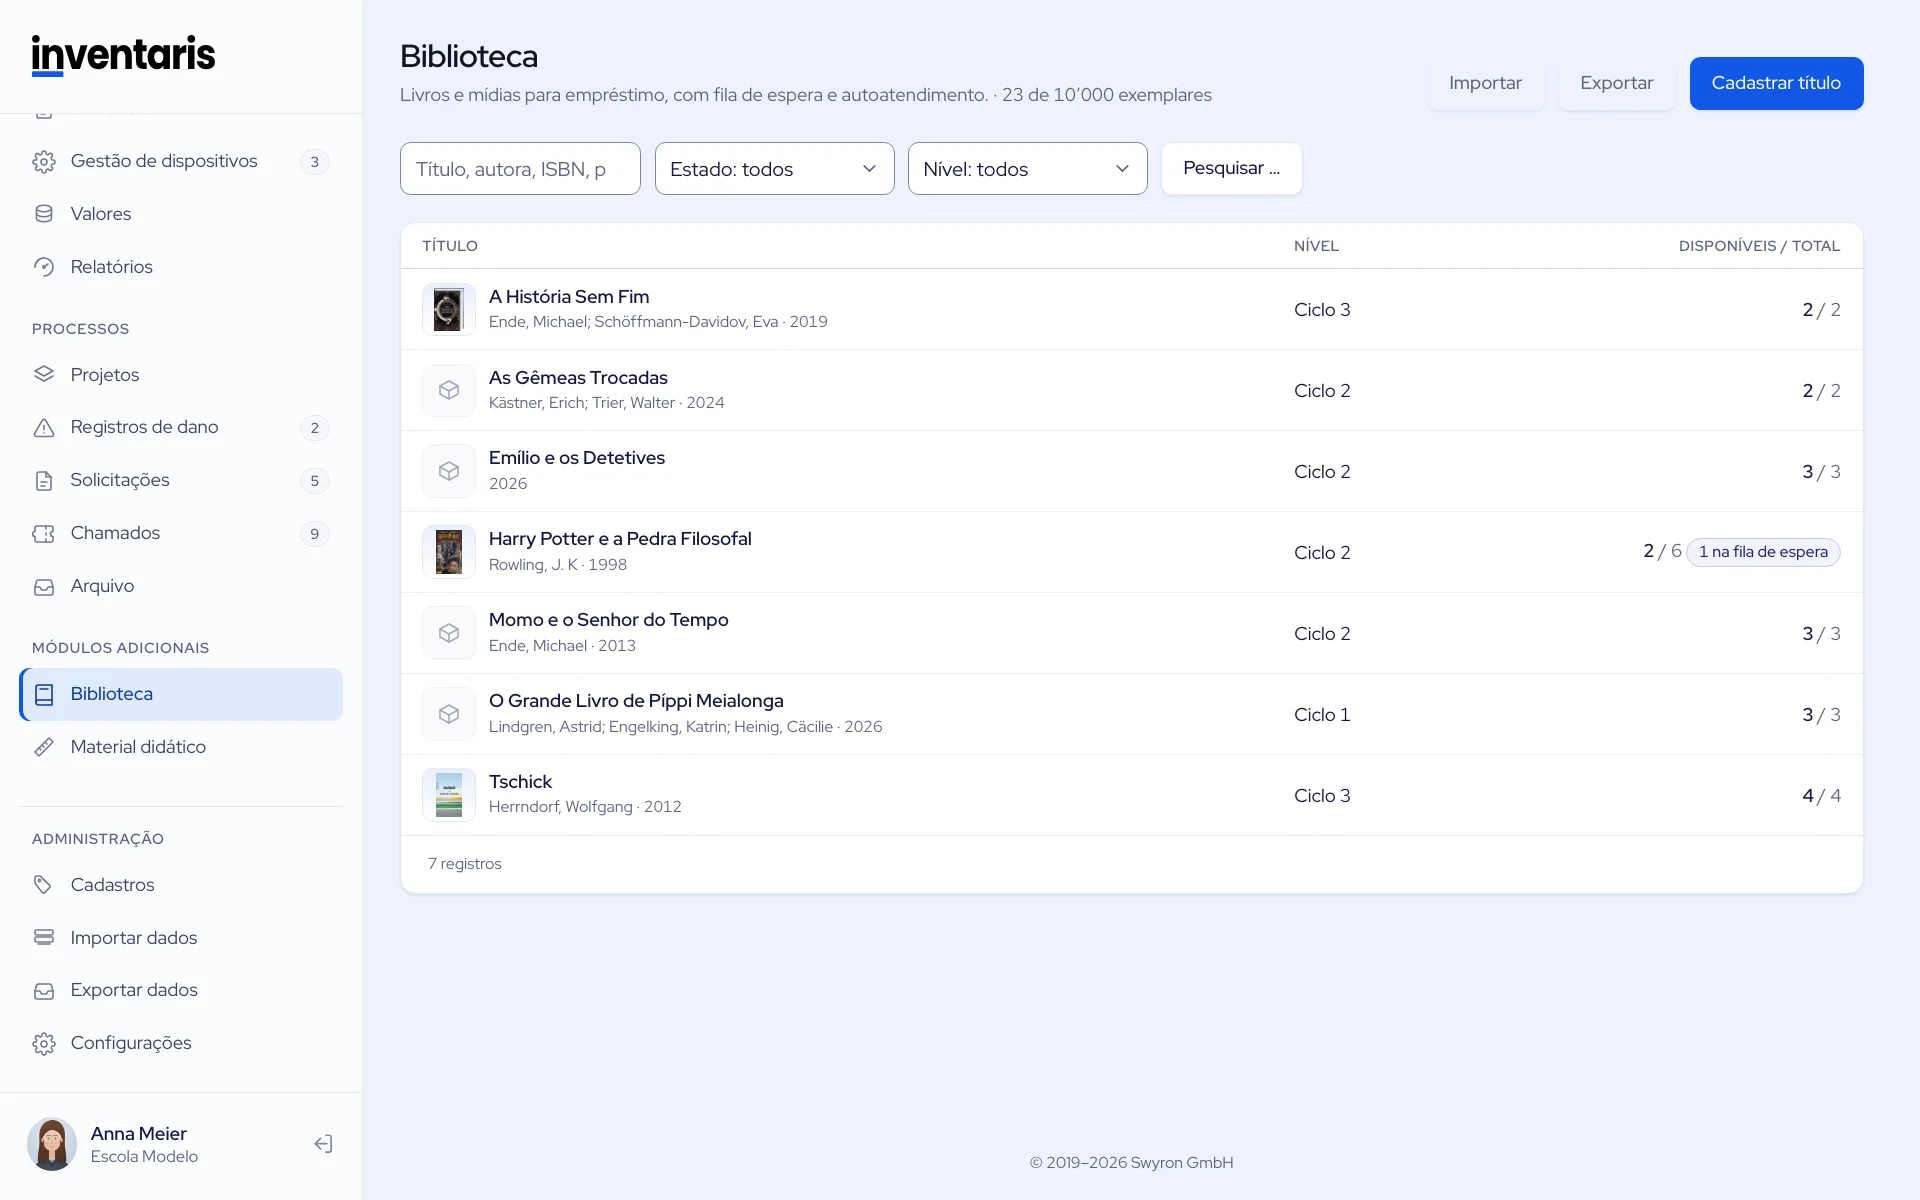Click the Arquivo inbox icon
1920x1200 pixels.
tap(44, 587)
